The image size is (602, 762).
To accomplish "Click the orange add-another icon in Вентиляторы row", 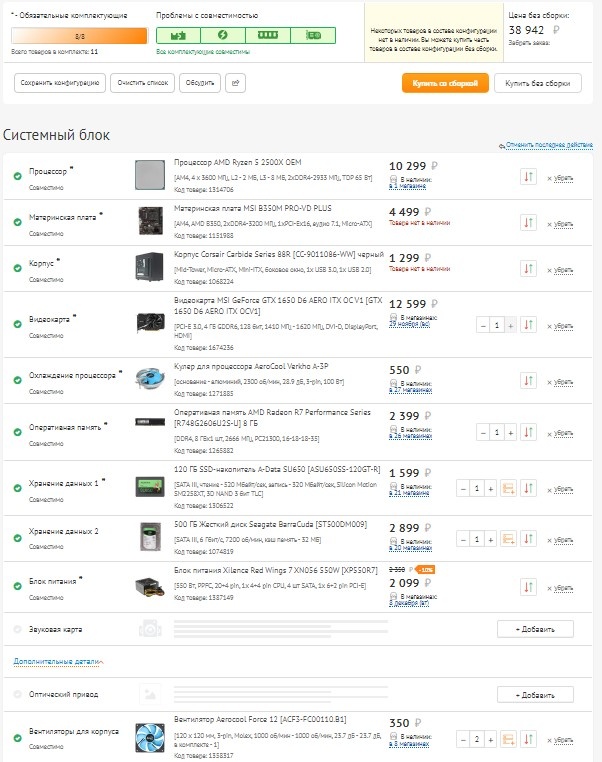I will 508,739.
